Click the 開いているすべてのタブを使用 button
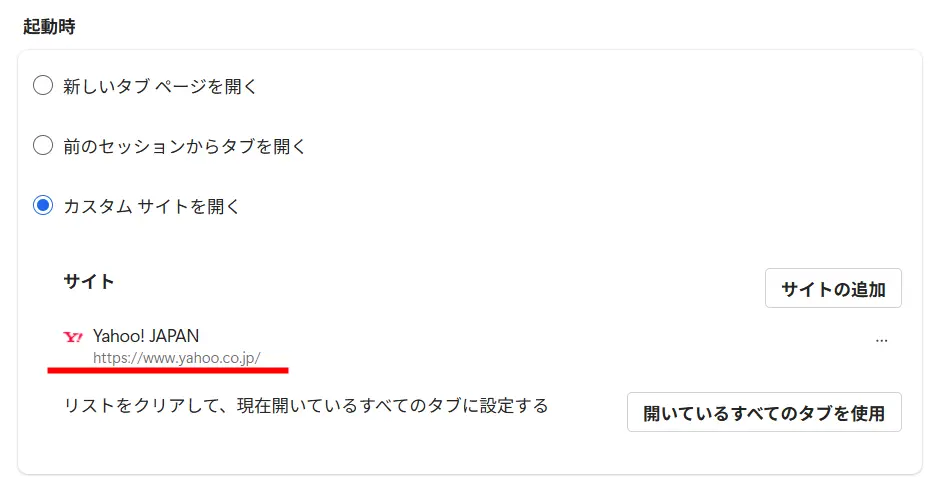The width and height of the screenshot is (941, 495). coord(764,412)
